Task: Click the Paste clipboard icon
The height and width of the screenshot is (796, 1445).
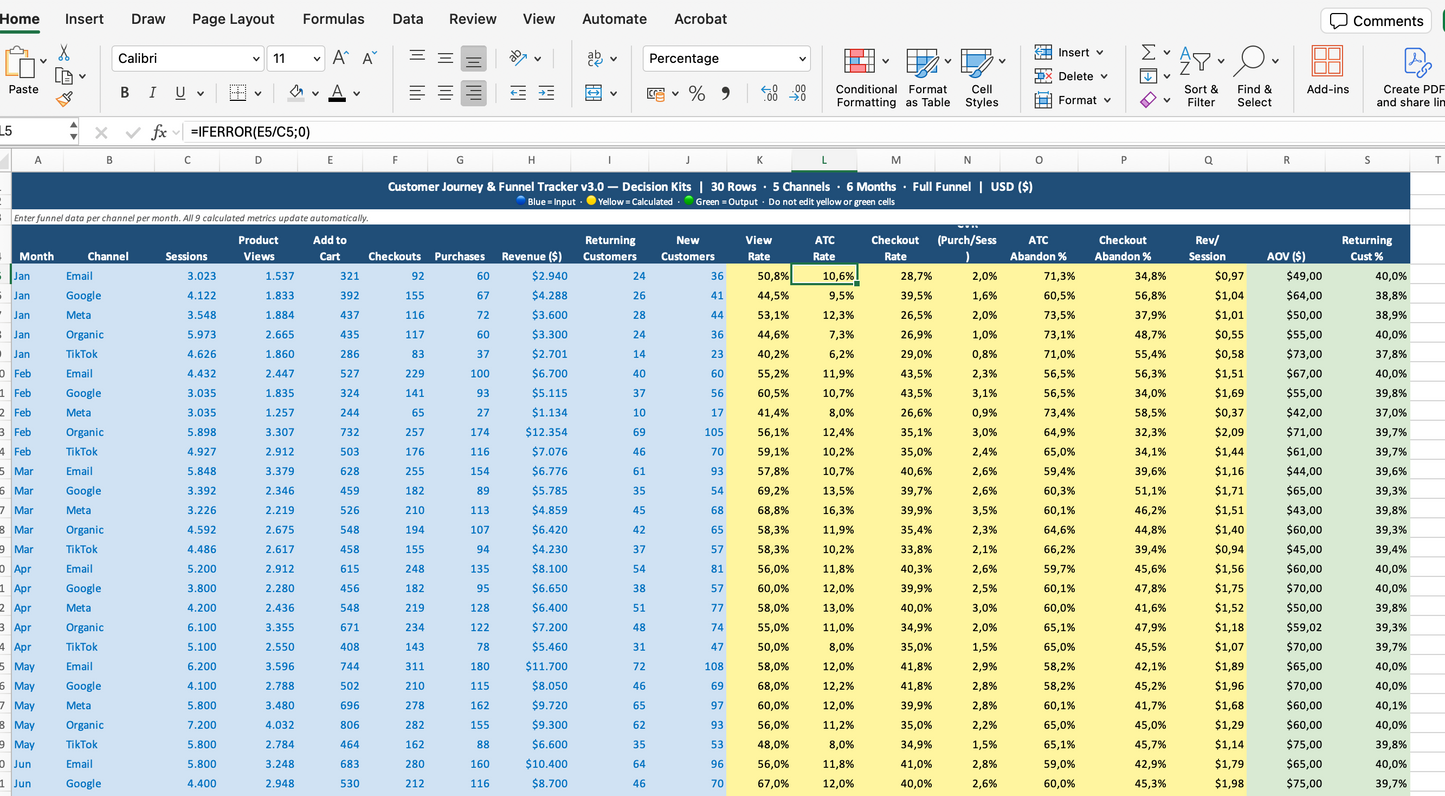Action: click(19, 63)
